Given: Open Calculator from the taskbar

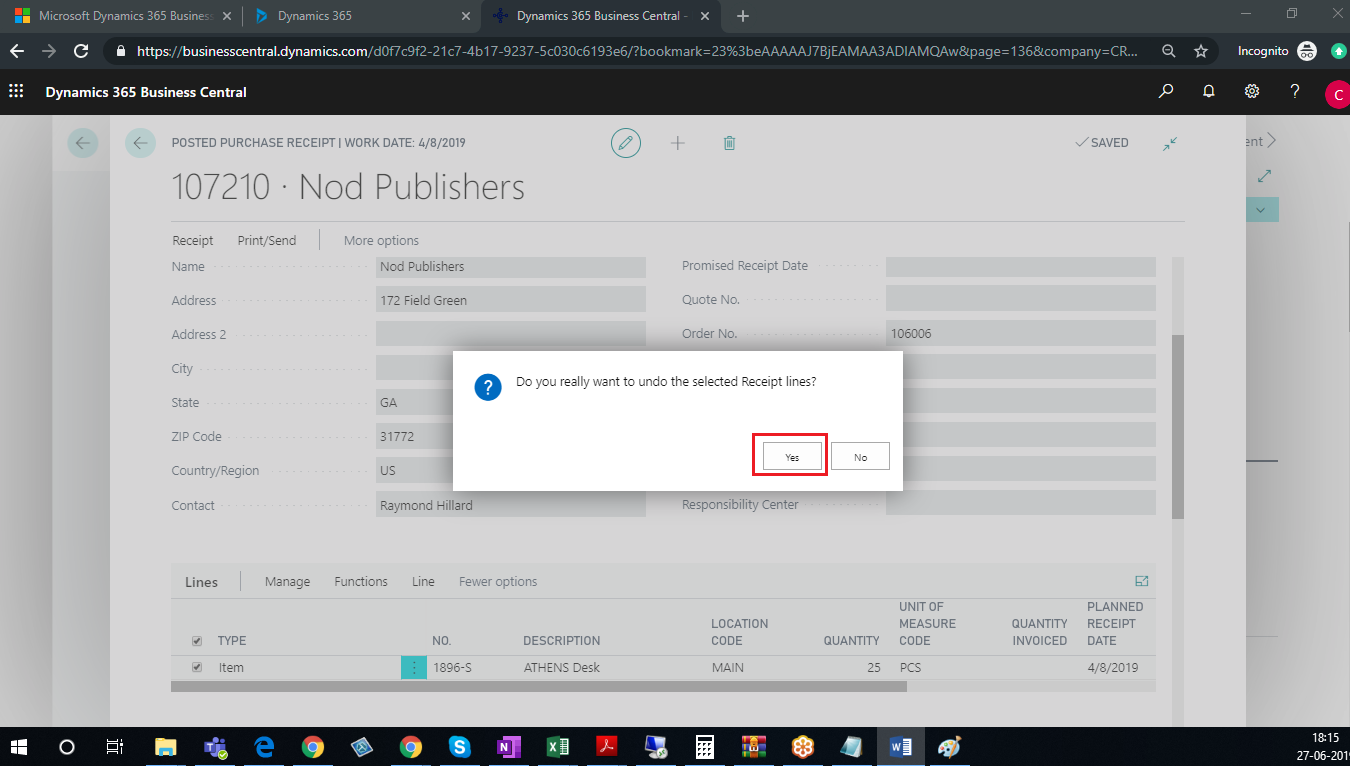Looking at the screenshot, I should point(705,747).
